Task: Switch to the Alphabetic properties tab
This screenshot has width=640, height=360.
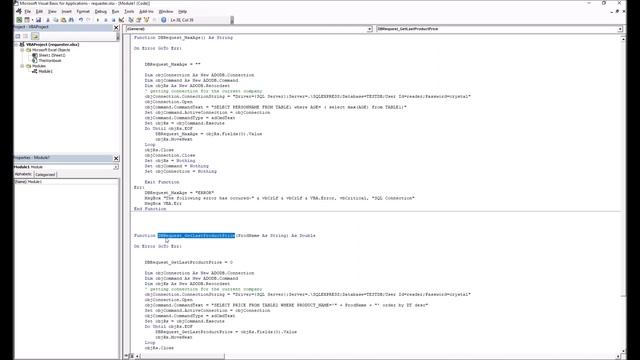Action: (23, 174)
